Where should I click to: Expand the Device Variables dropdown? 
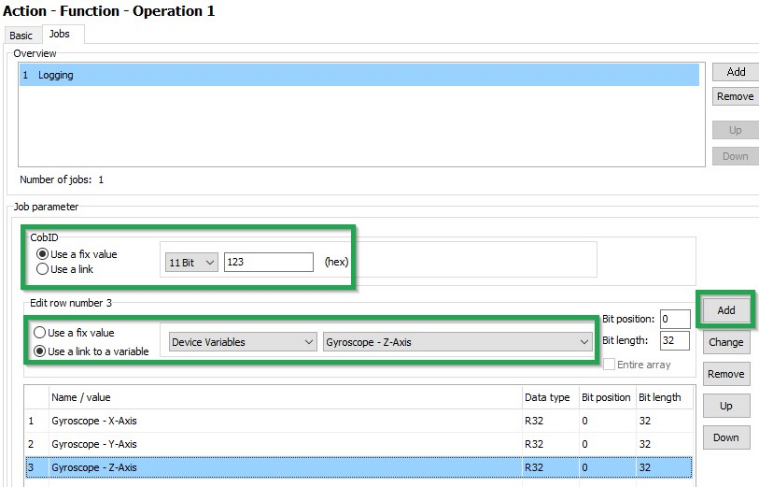(242, 342)
